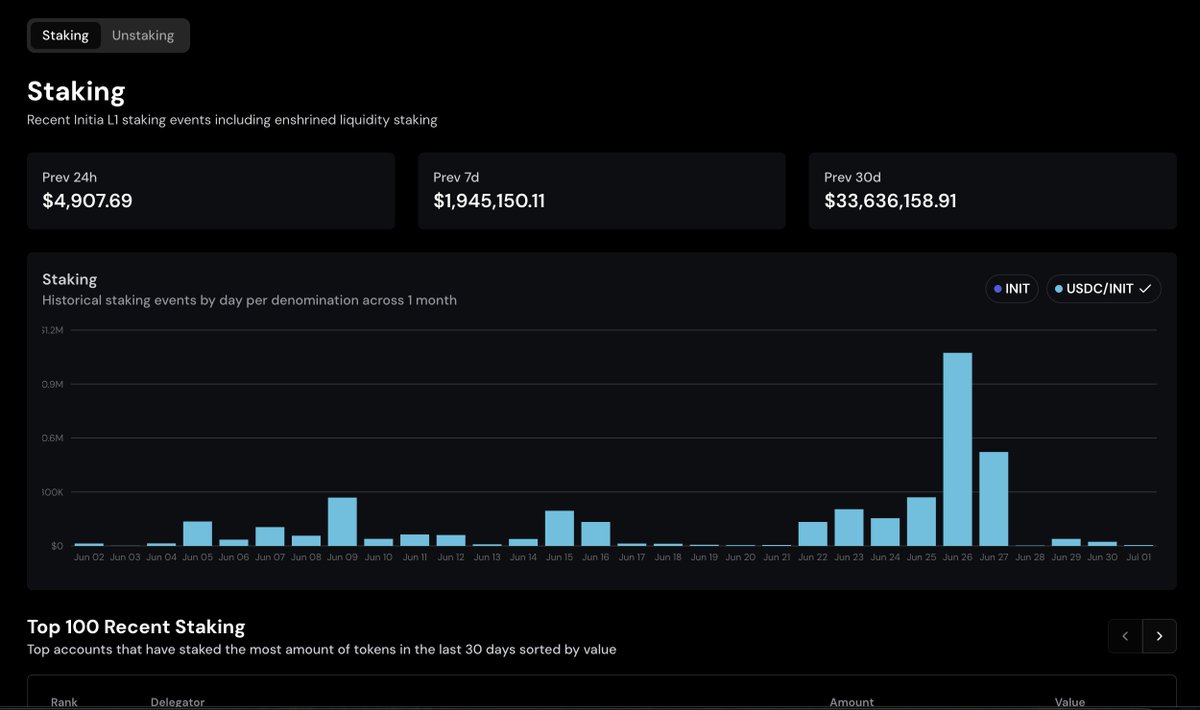This screenshot has height=710, width=1200.
Task: Switch to the Unstaking tab
Action: [143, 35]
